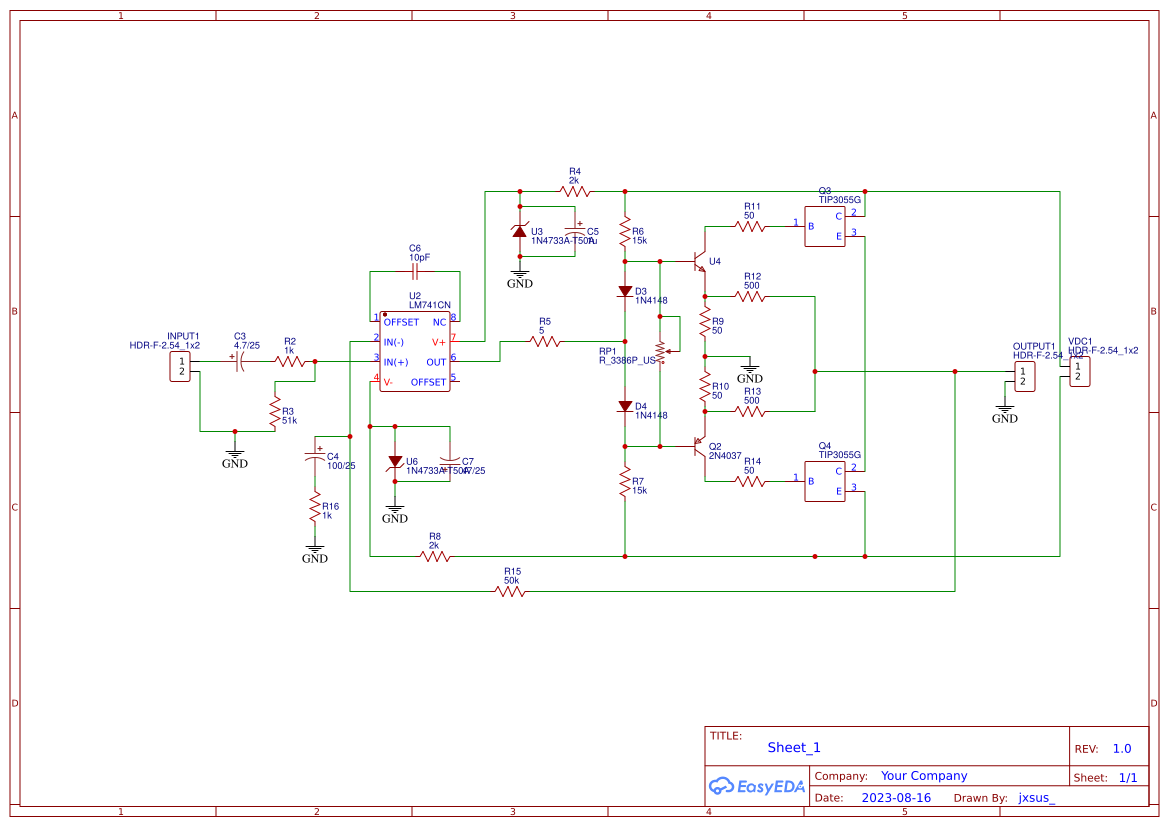Select the IN(-) pin label
Image resolution: width=1169 pixels, height=827 pixels.
[x=394, y=342]
